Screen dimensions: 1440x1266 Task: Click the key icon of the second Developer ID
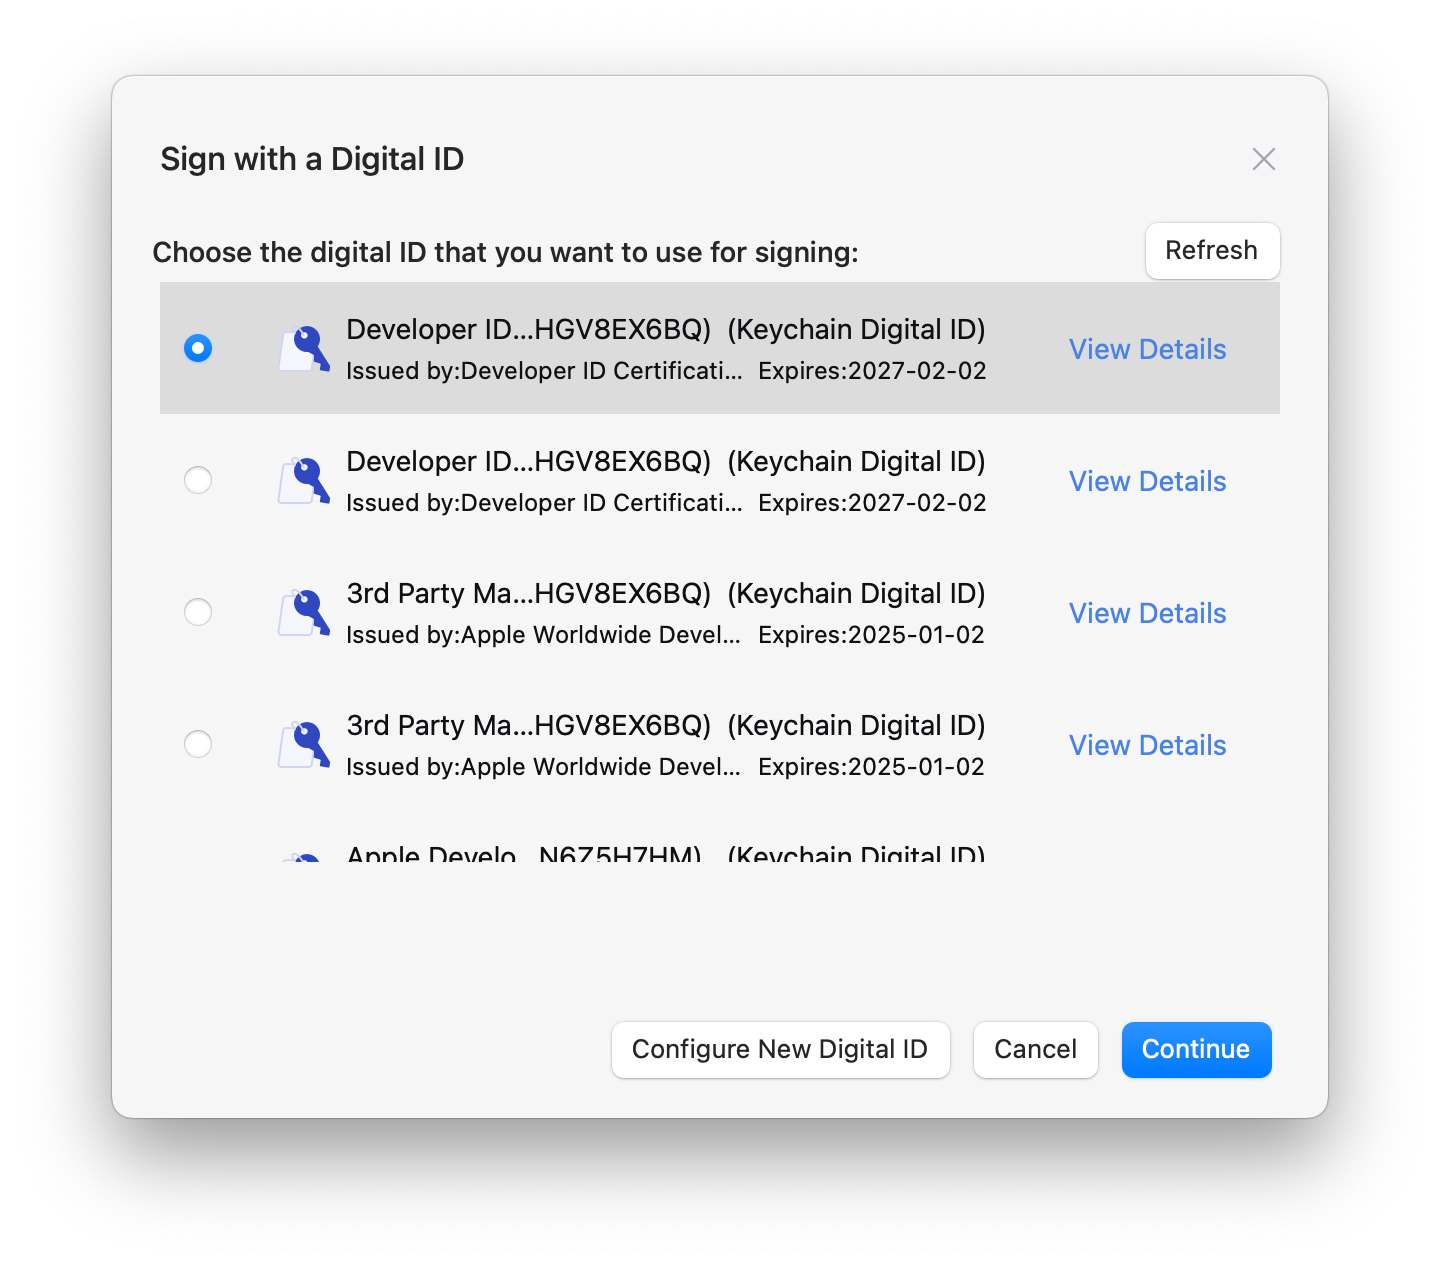304,481
